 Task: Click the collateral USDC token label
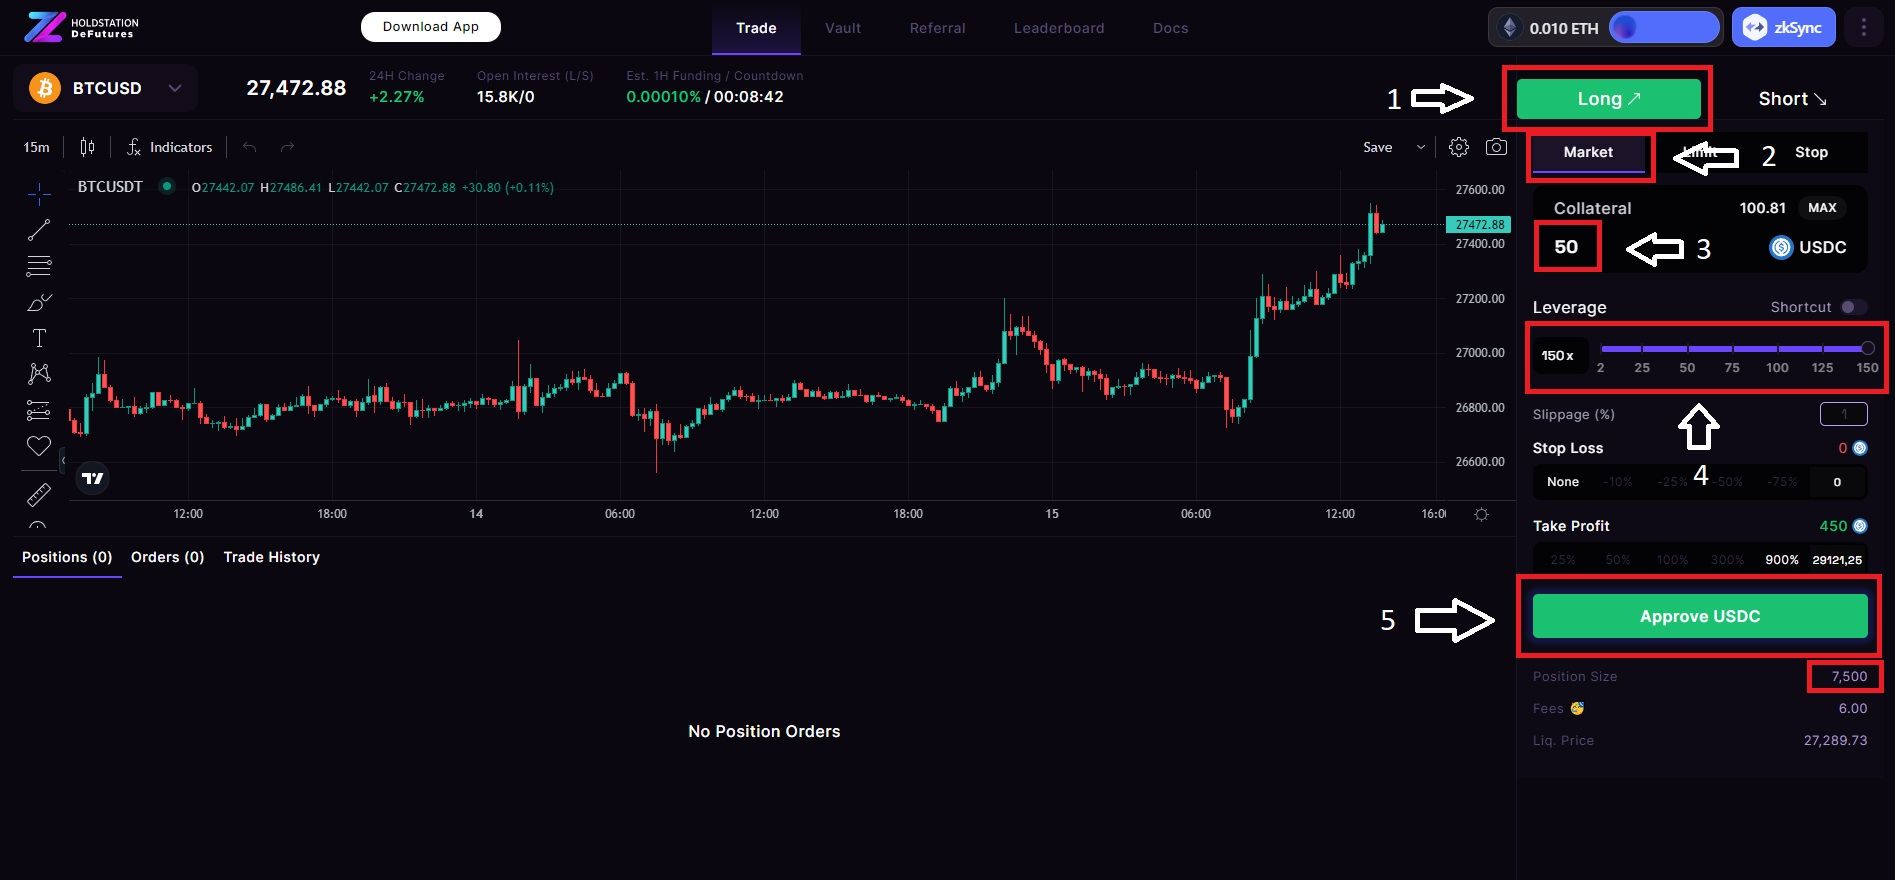pyautogui.click(x=1808, y=247)
